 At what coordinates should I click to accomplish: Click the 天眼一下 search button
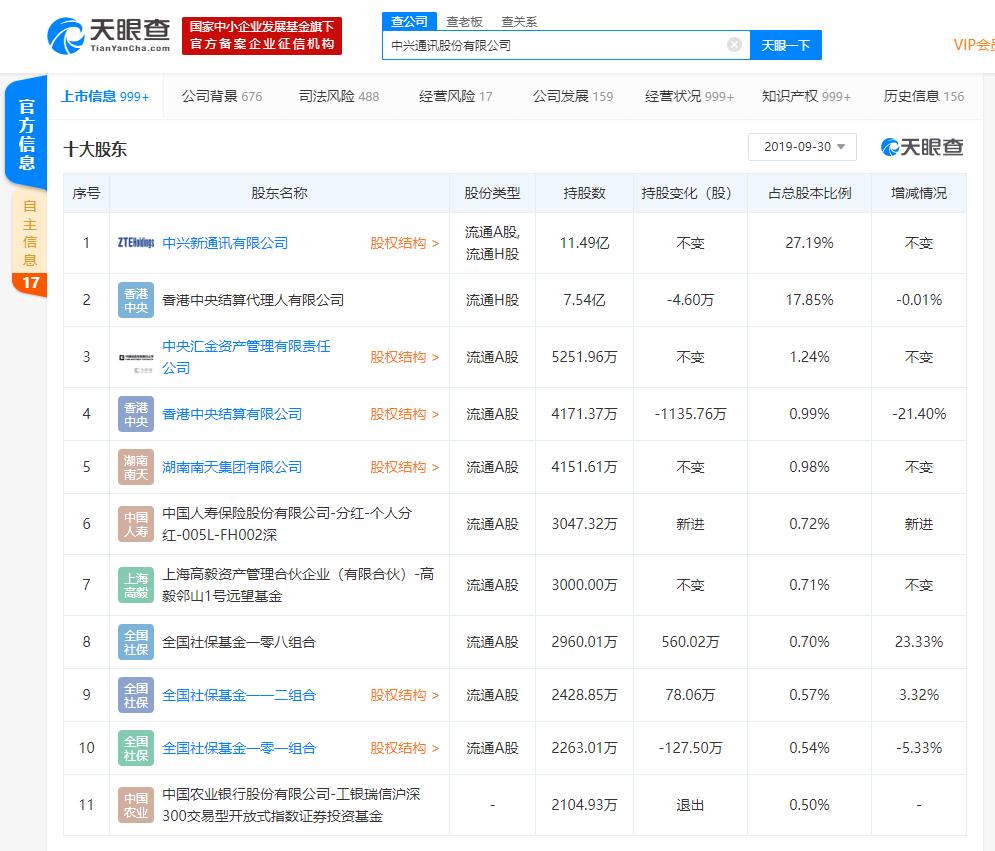pyautogui.click(x=786, y=45)
